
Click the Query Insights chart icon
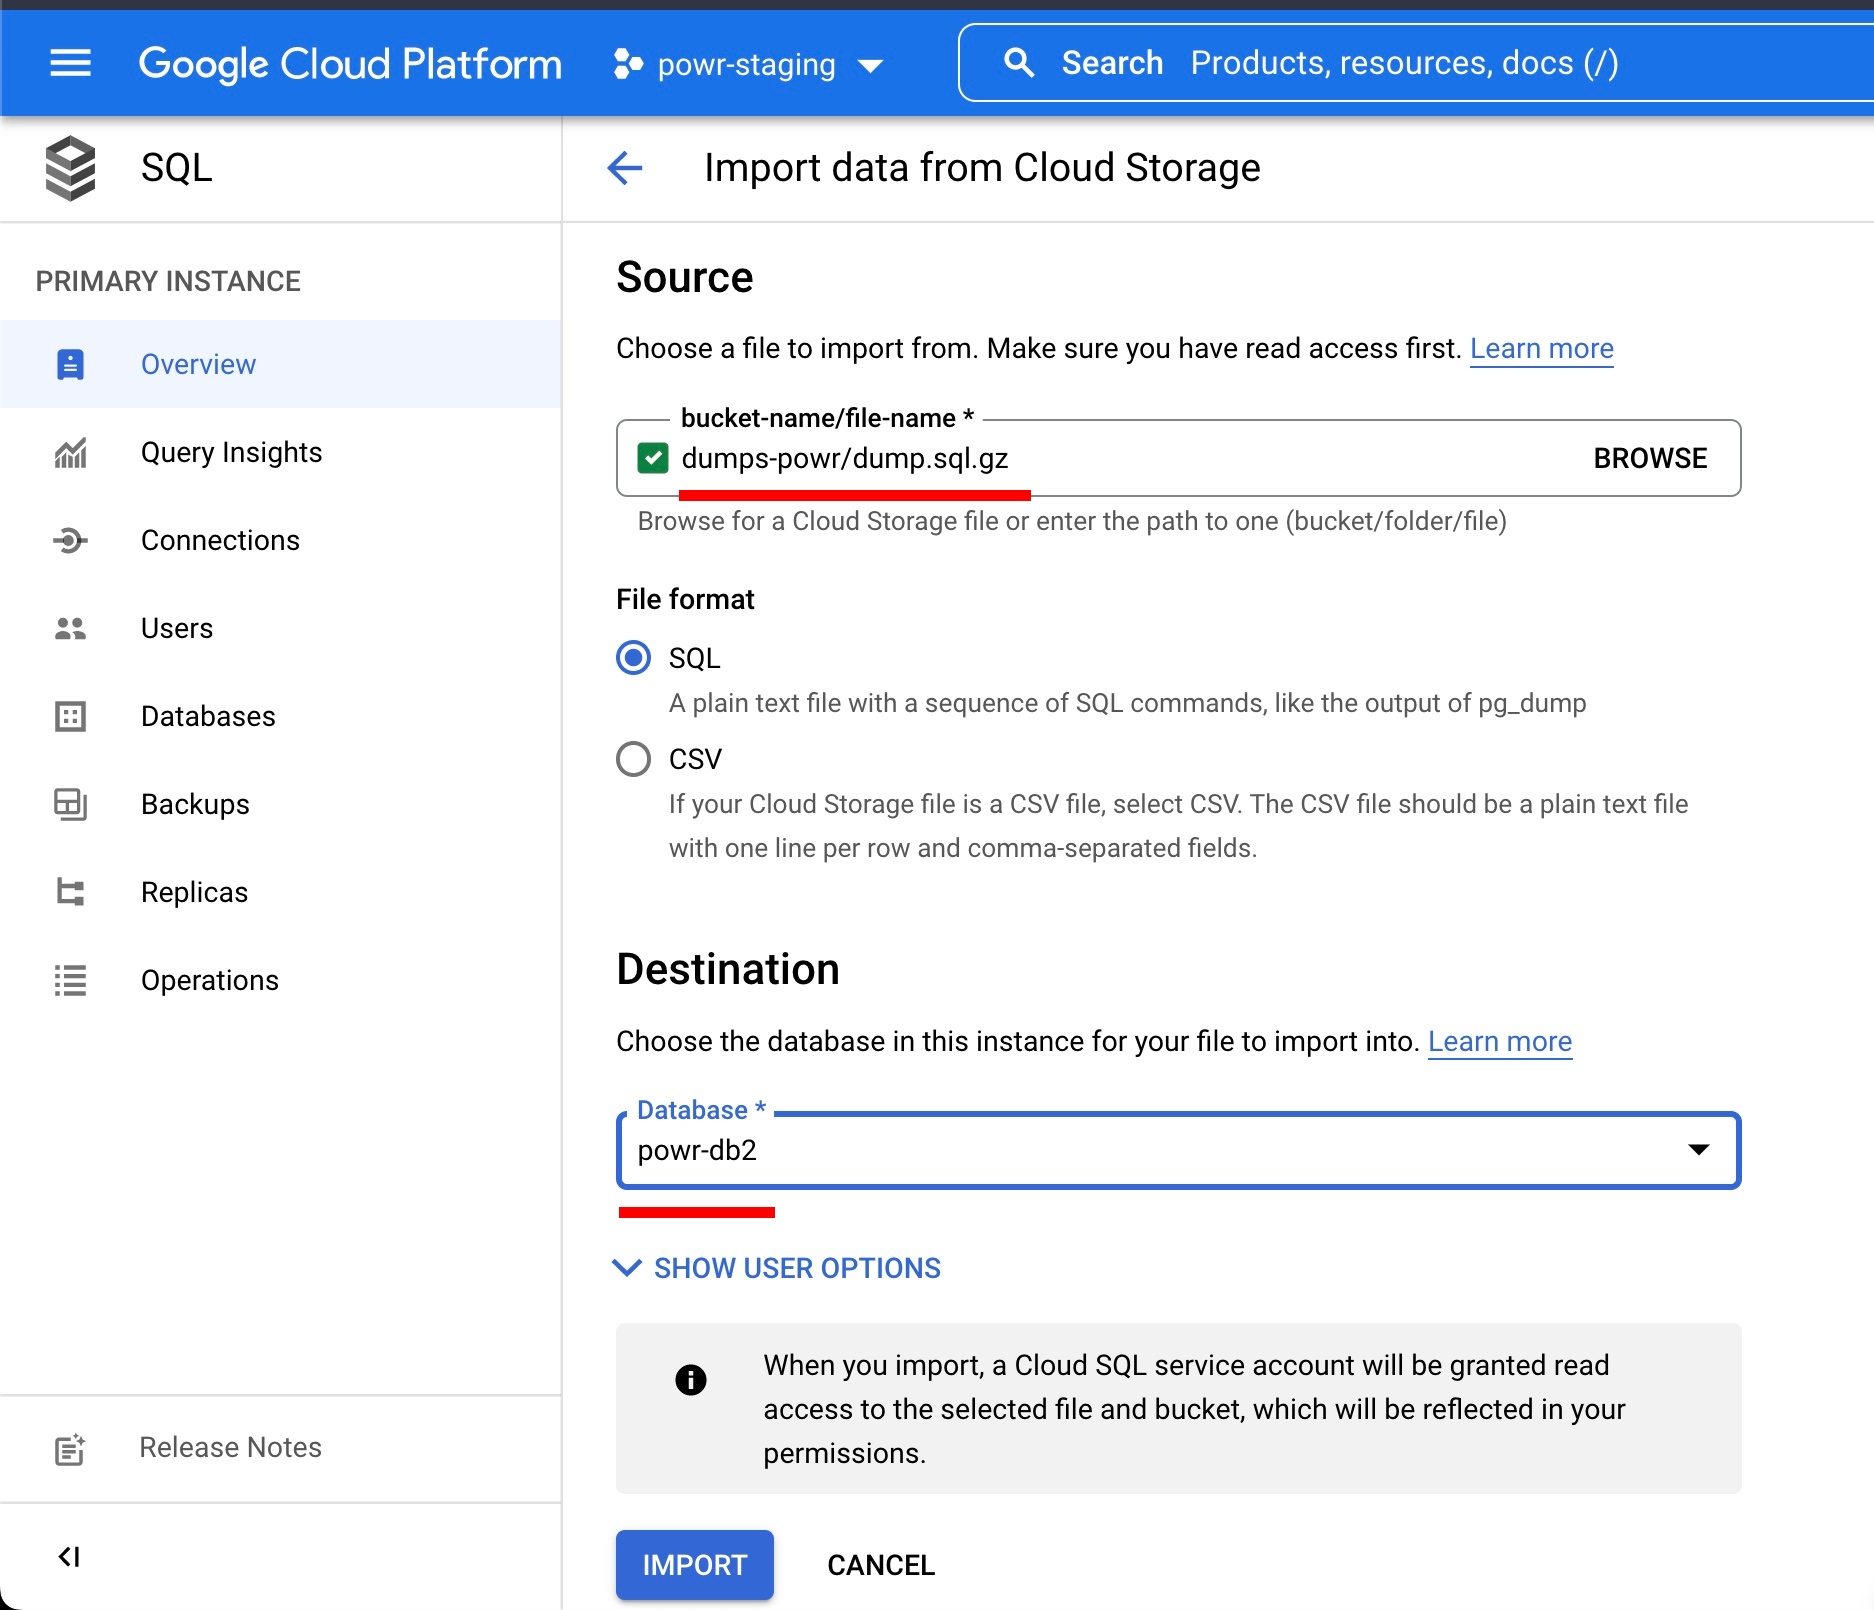point(70,453)
